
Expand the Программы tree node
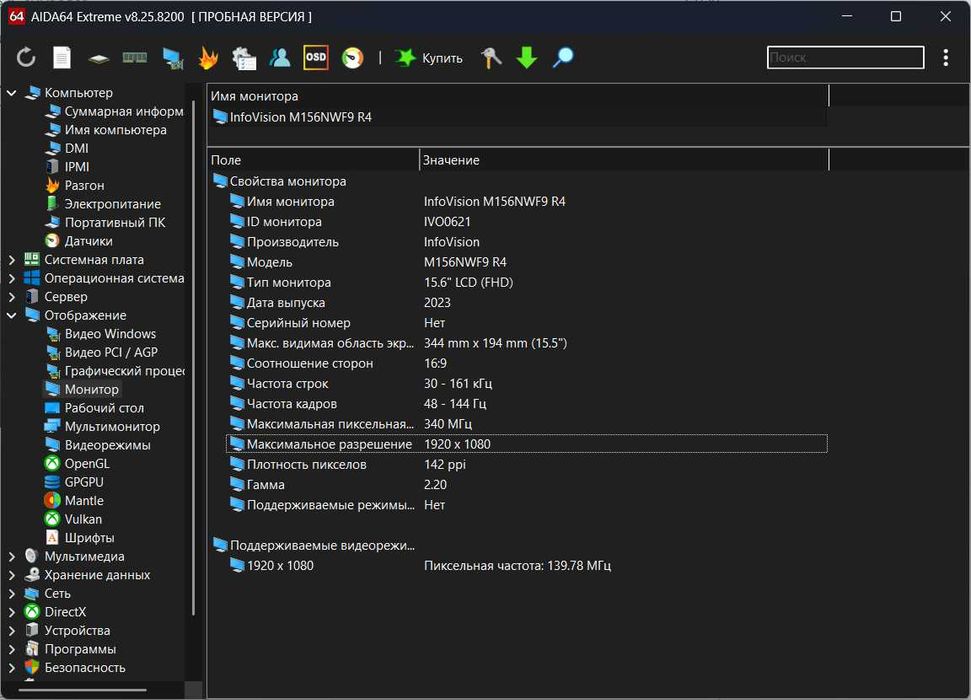[x=11, y=649]
